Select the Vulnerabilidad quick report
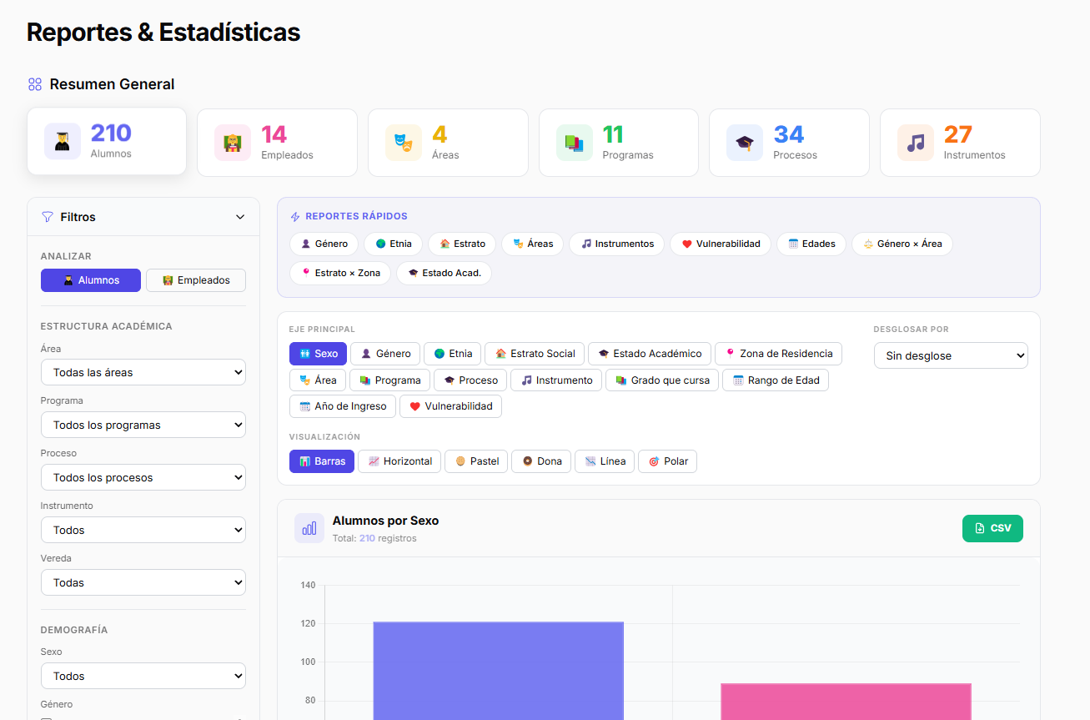1090x720 pixels. (720, 243)
